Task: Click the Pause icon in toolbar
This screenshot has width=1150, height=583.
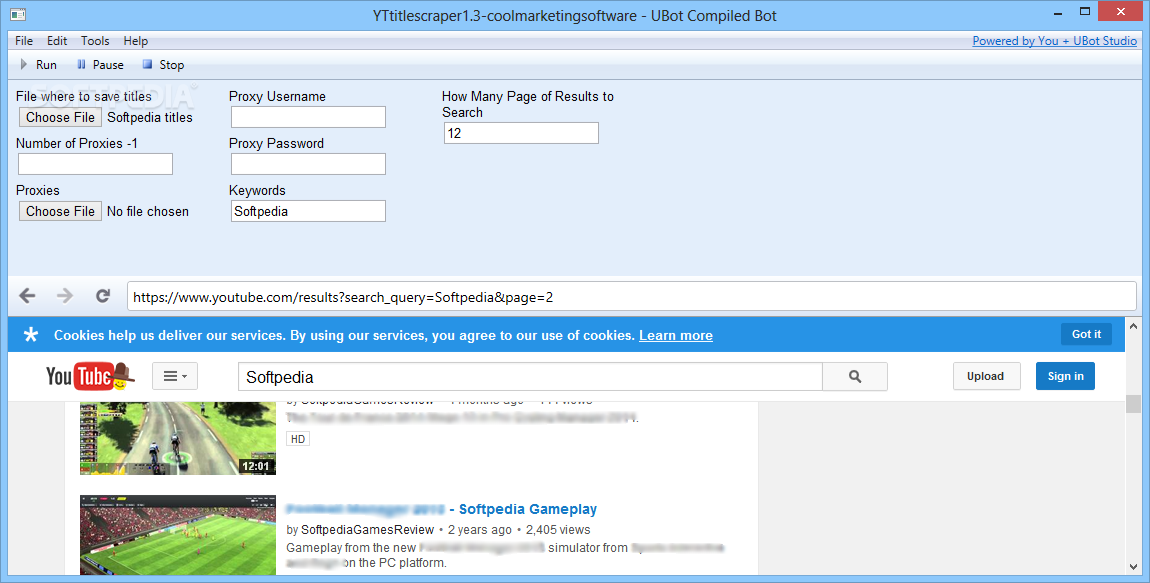Action: (x=81, y=65)
